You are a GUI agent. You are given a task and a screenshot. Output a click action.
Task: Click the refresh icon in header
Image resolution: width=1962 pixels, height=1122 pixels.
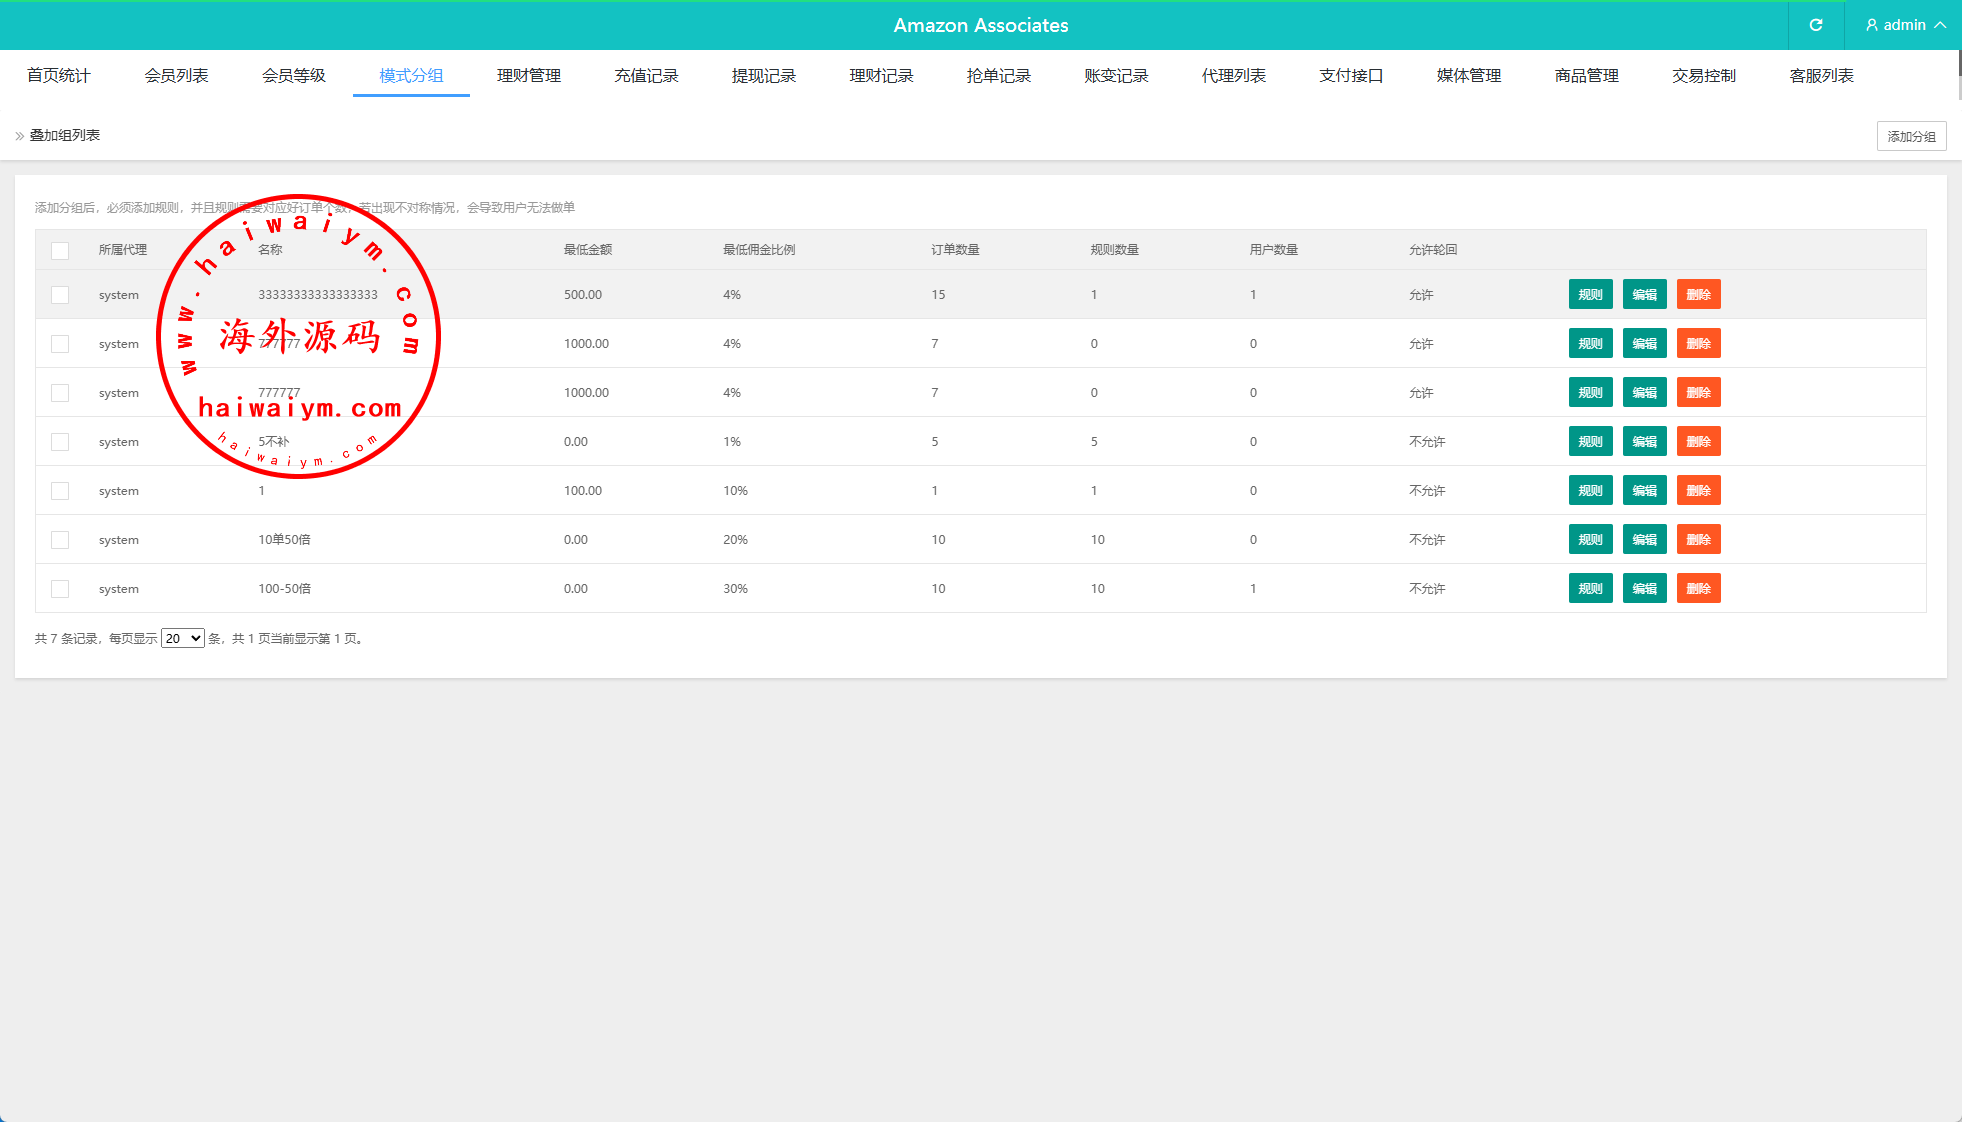[1816, 25]
